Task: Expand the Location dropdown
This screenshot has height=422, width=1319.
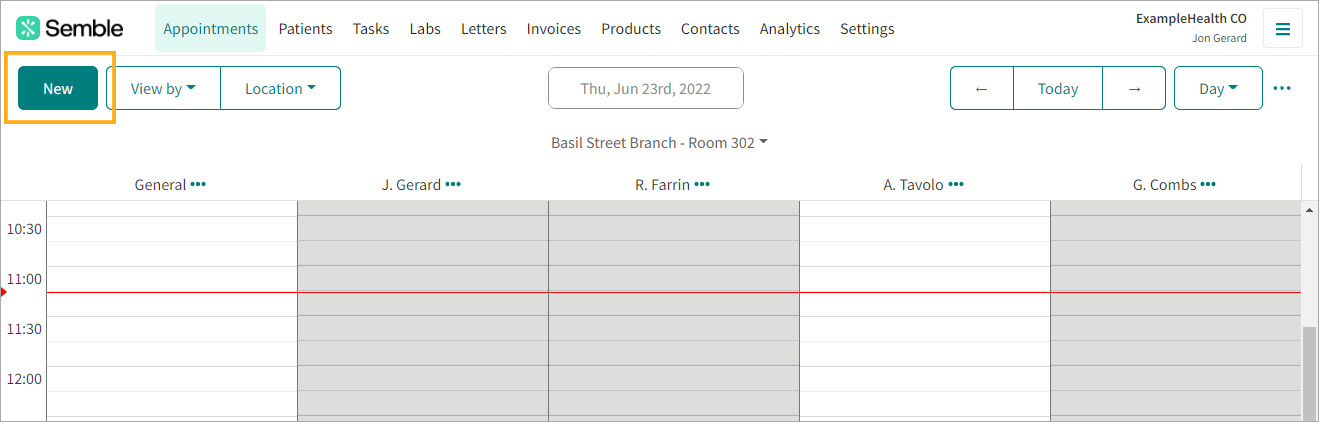Action: (280, 88)
